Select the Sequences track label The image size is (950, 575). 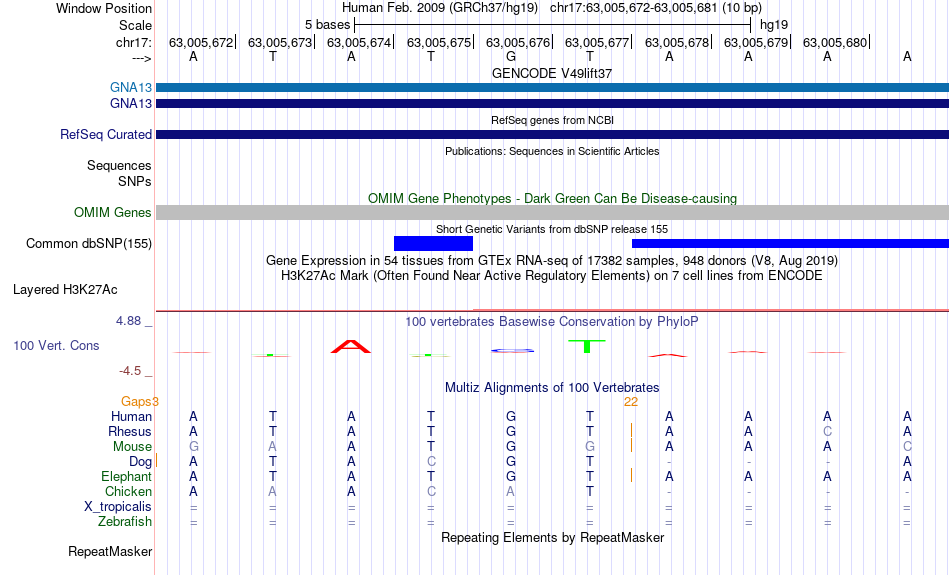coord(119,165)
